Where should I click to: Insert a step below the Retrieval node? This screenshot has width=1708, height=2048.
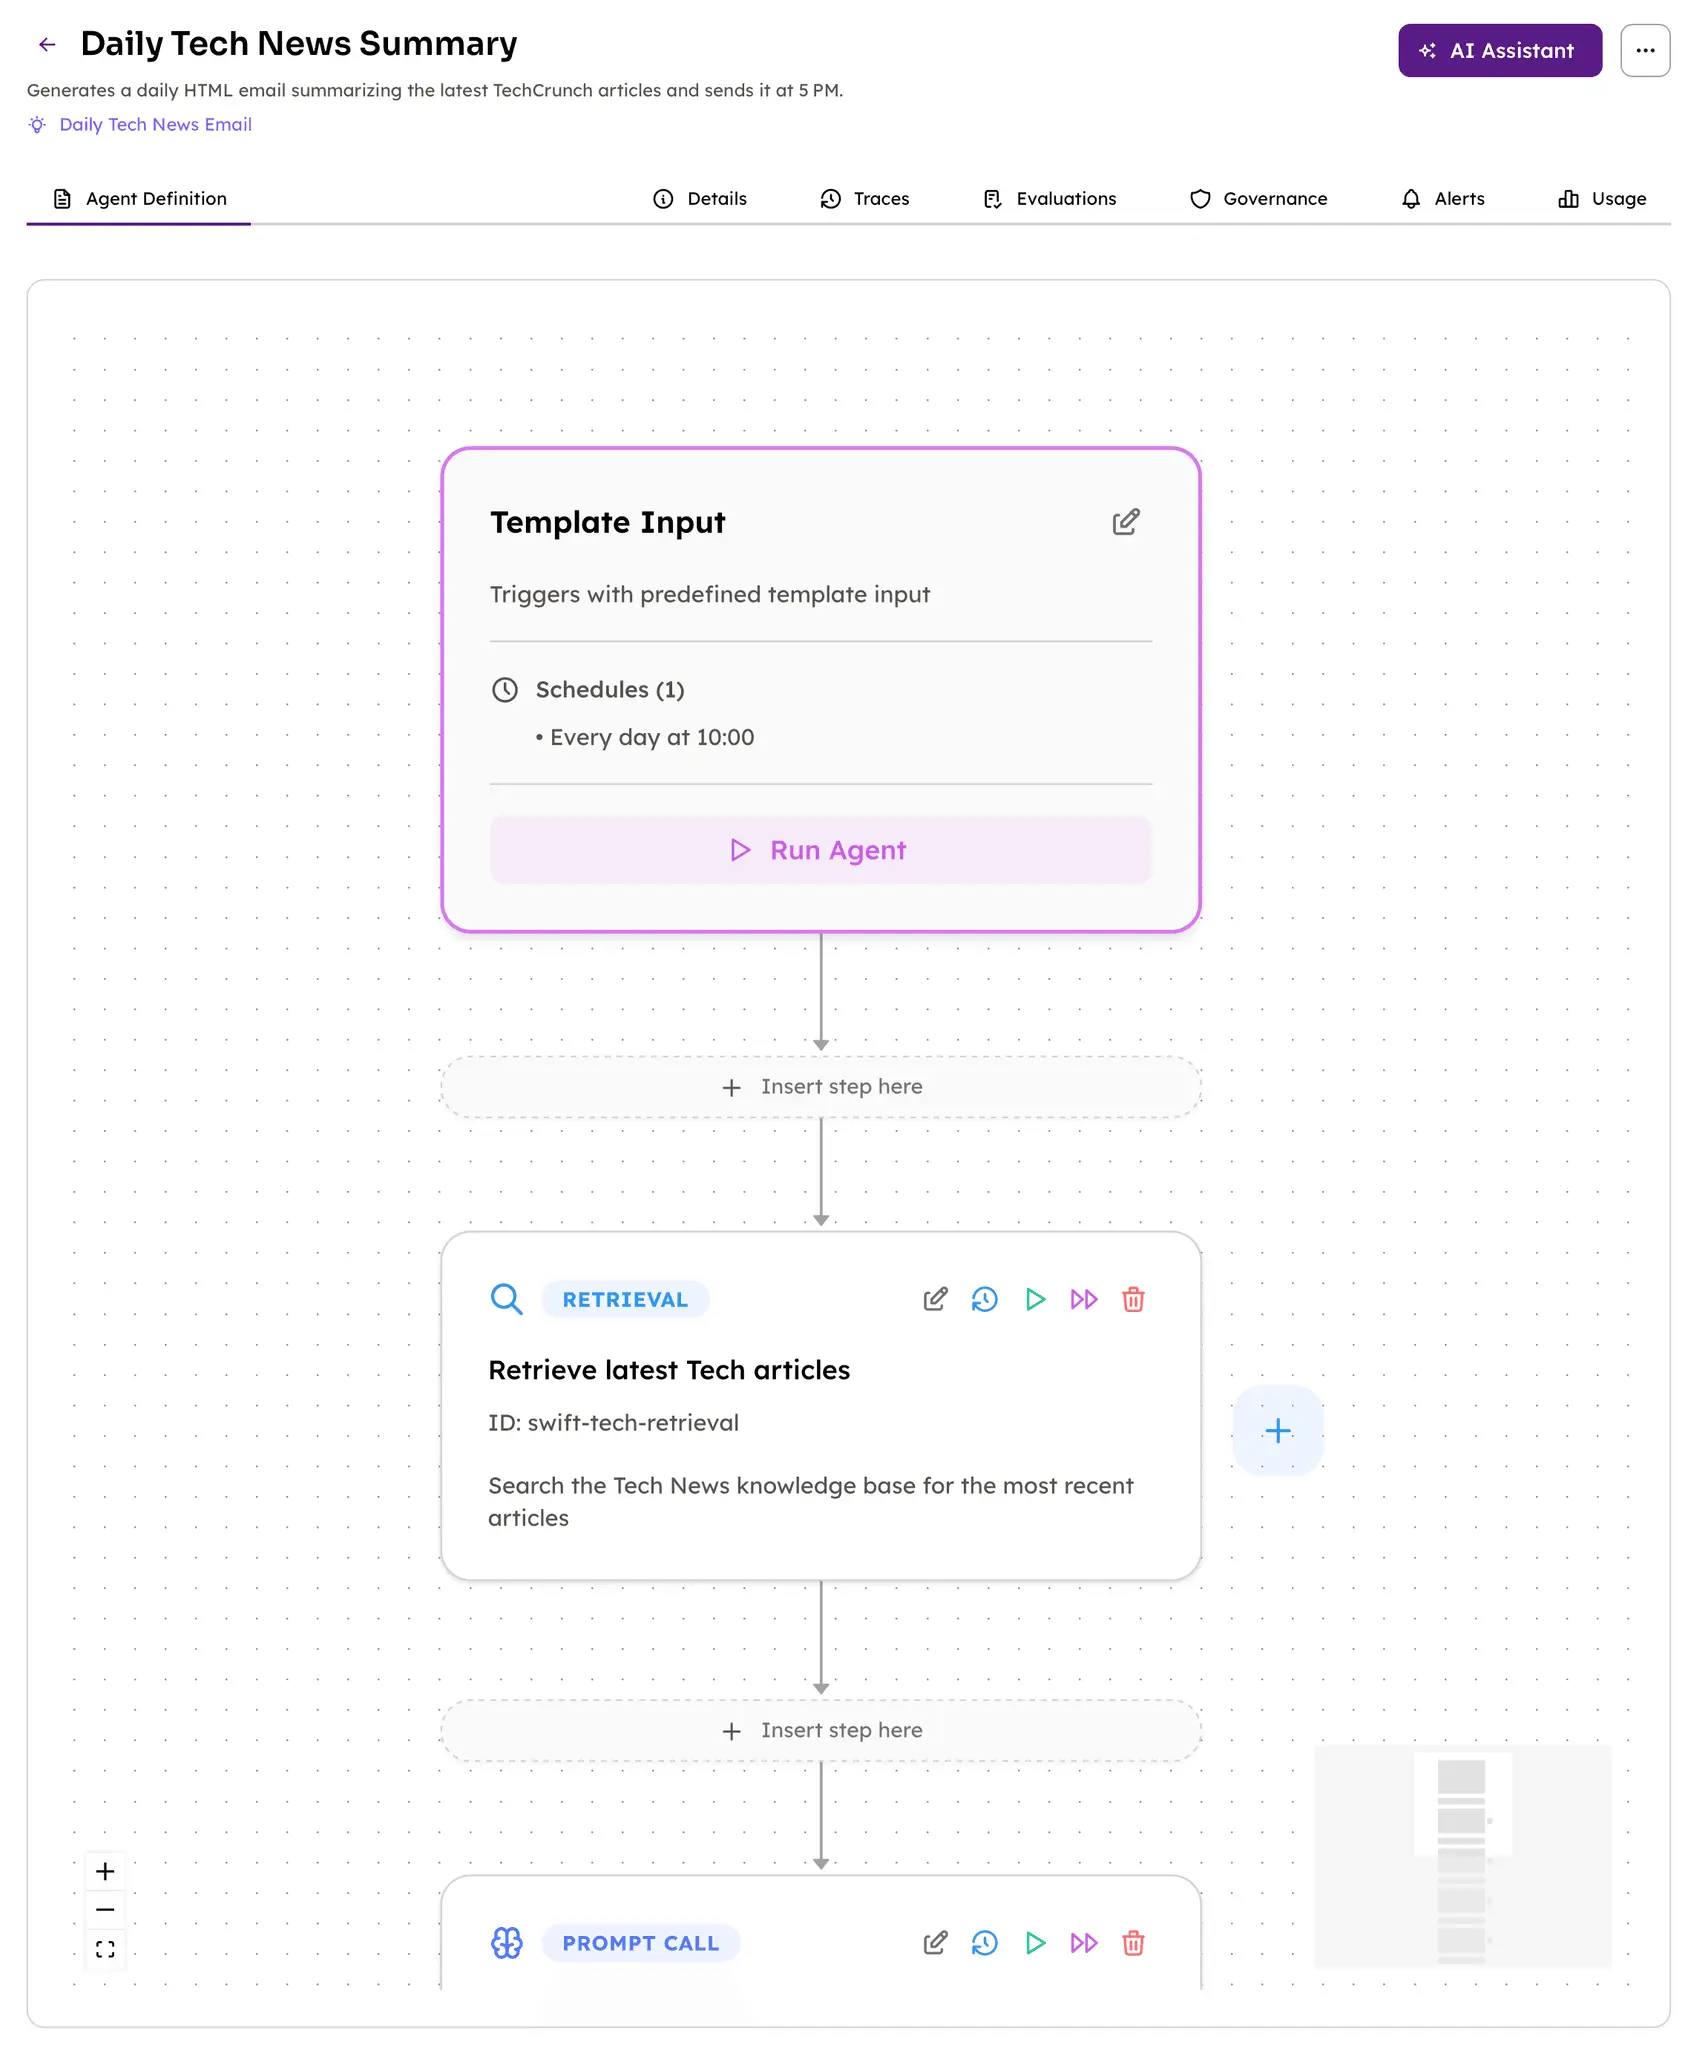coord(820,1731)
